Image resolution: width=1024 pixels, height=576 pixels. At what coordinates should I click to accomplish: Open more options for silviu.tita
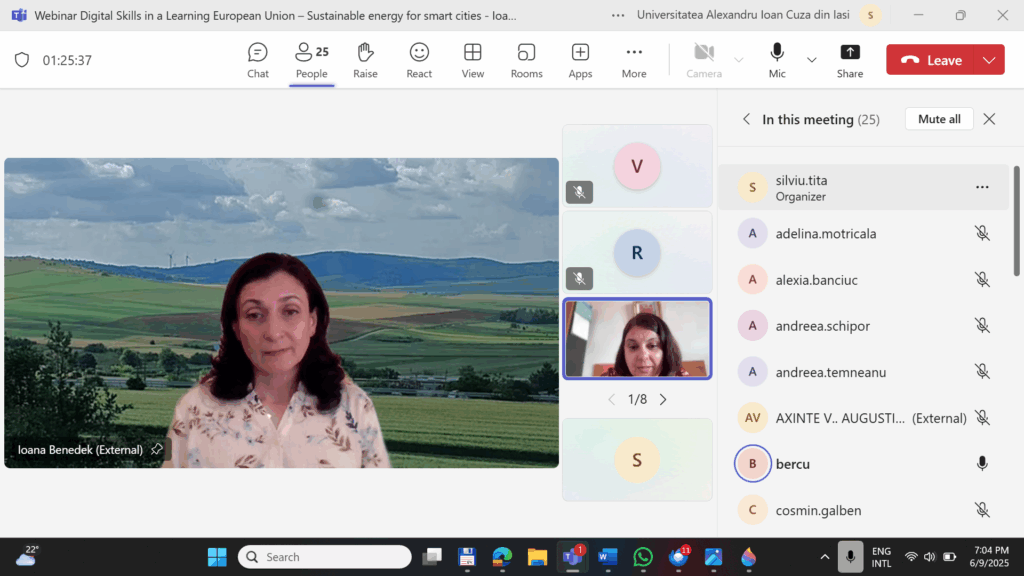click(982, 187)
